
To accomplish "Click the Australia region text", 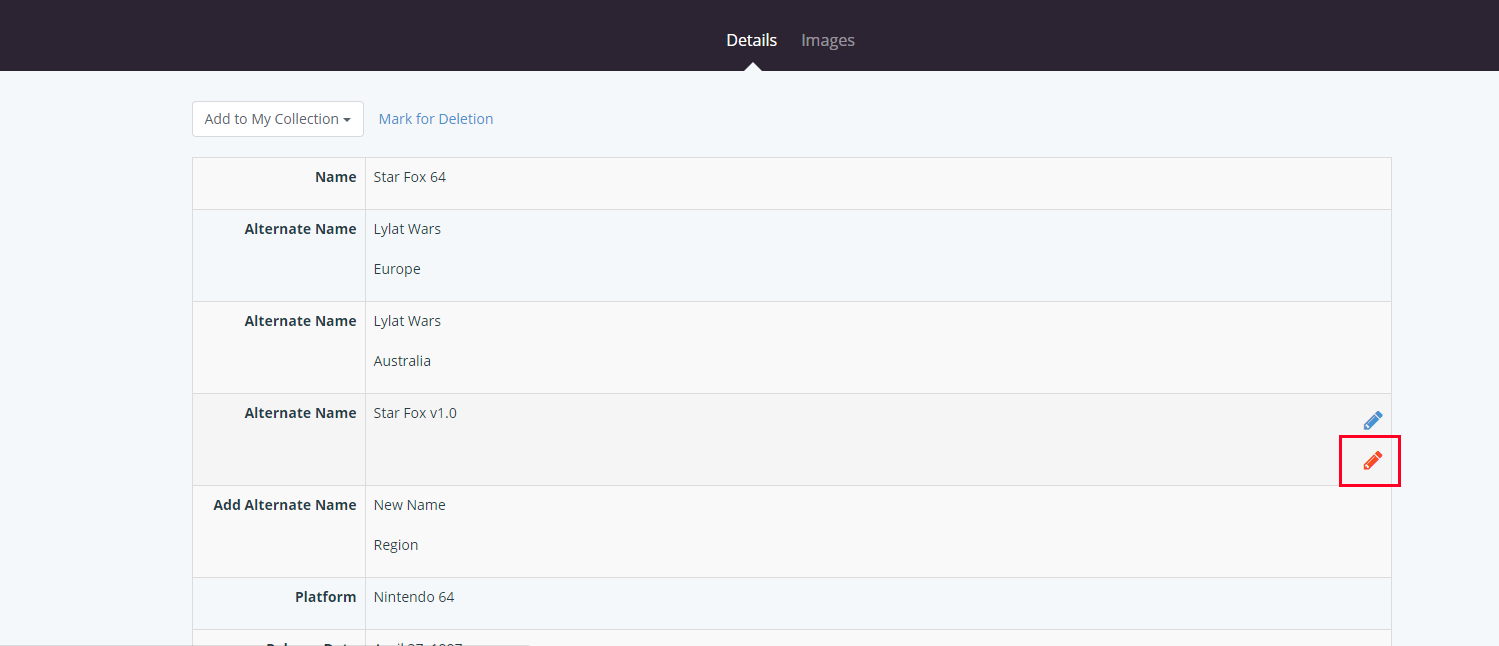I will pos(402,361).
